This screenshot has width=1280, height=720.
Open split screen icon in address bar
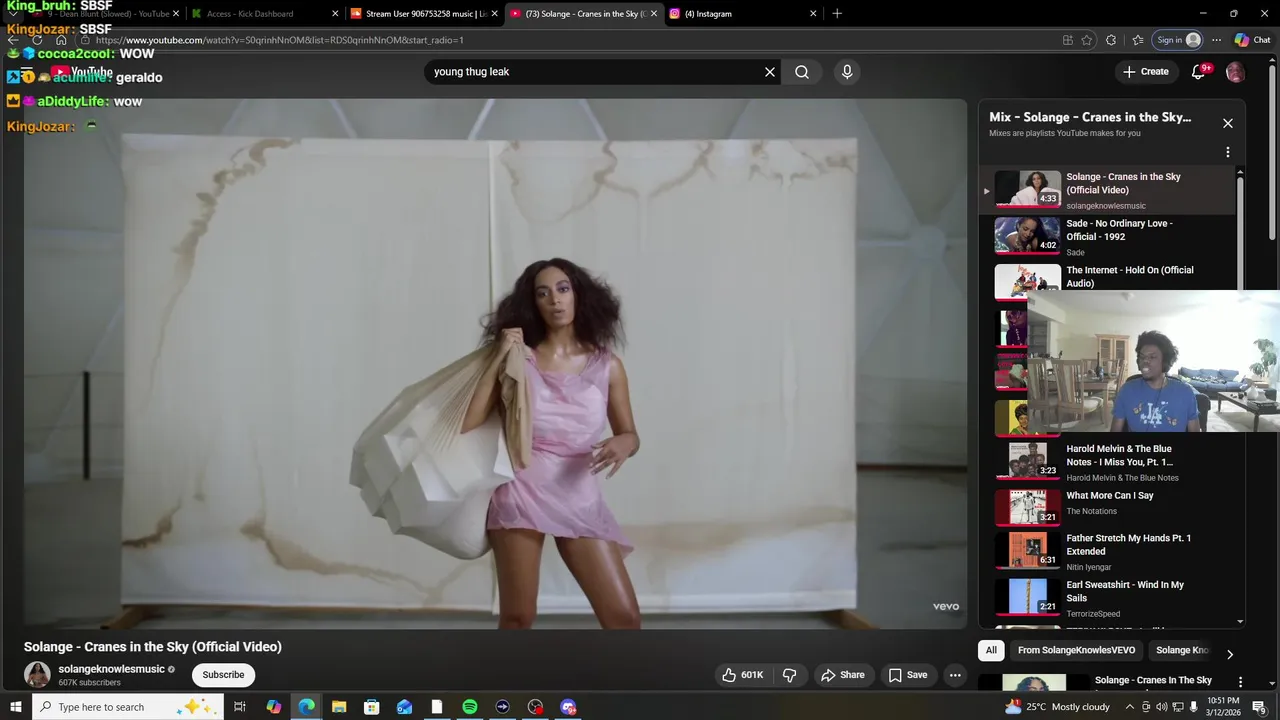point(1068,40)
